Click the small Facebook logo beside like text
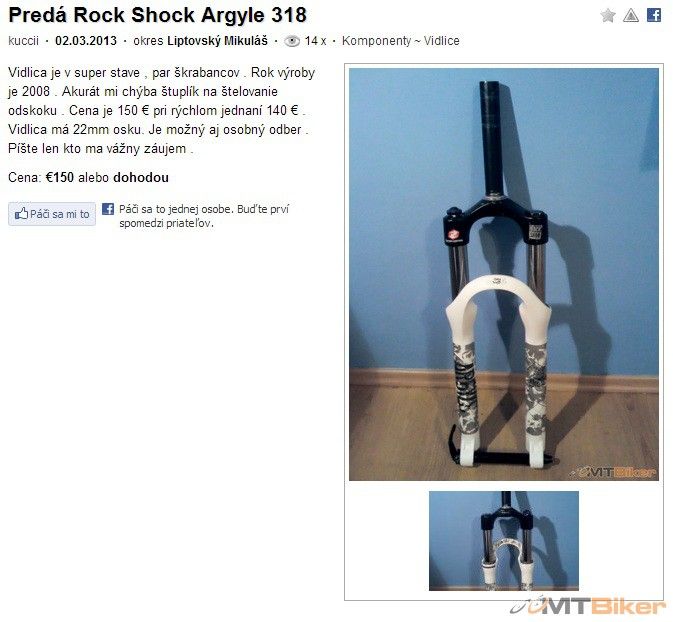This screenshot has width=673, height=622. pos(108,209)
